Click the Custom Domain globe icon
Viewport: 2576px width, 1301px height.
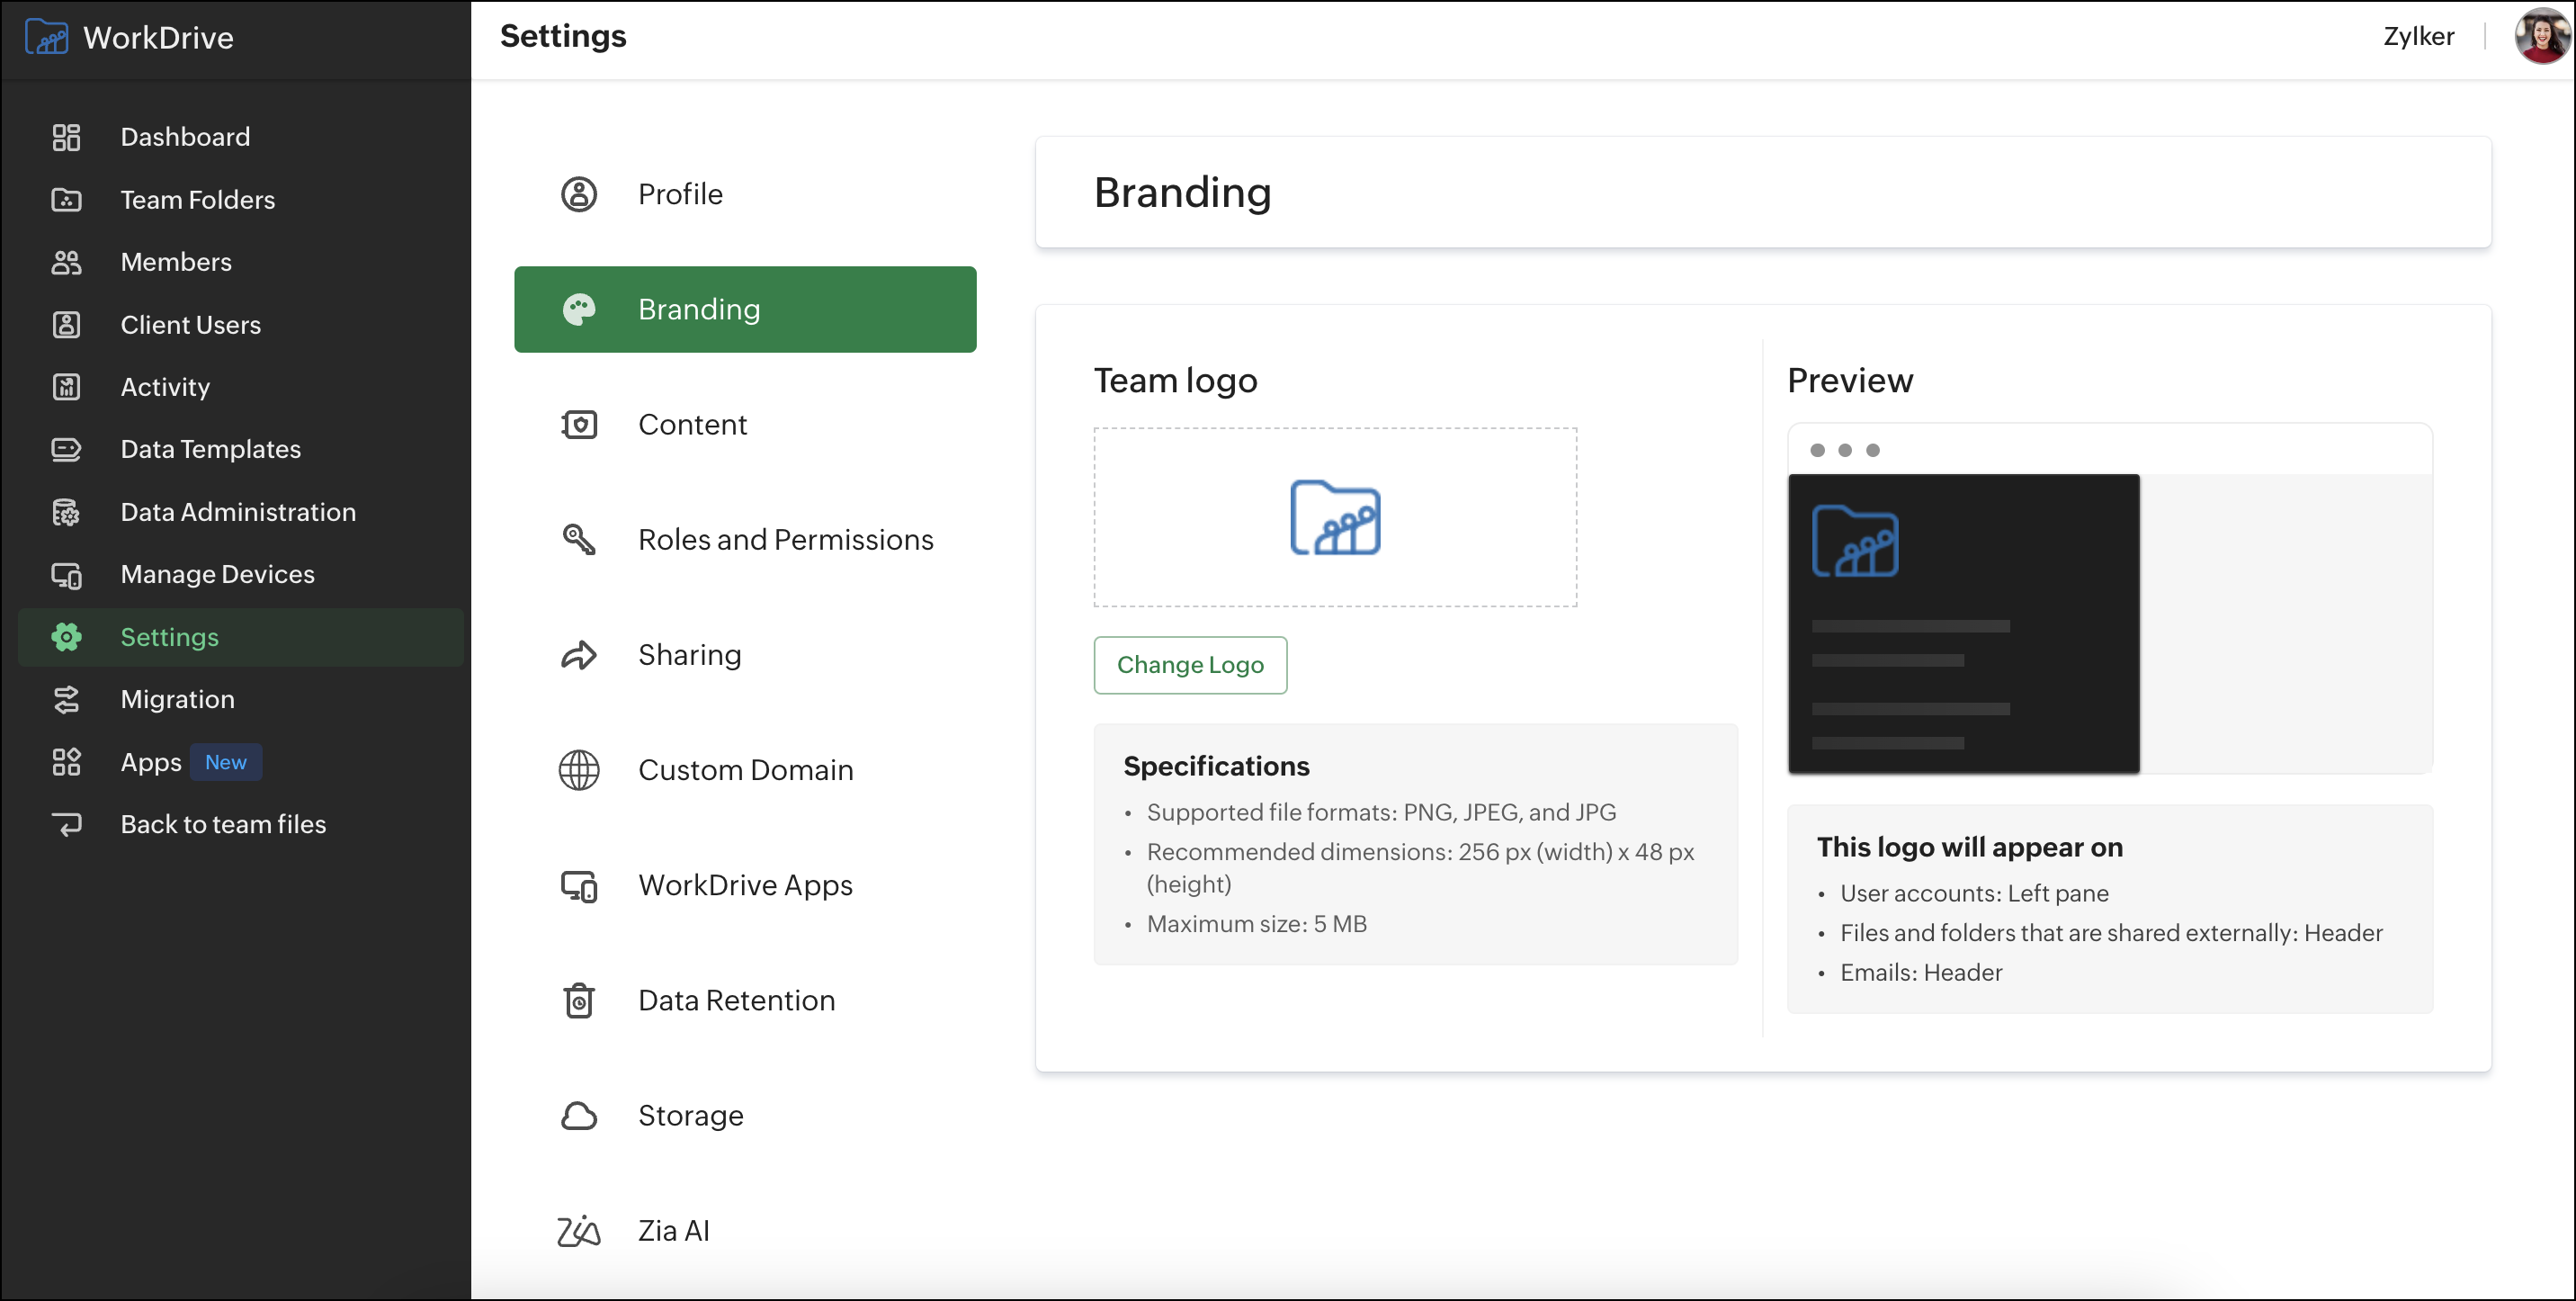click(579, 770)
